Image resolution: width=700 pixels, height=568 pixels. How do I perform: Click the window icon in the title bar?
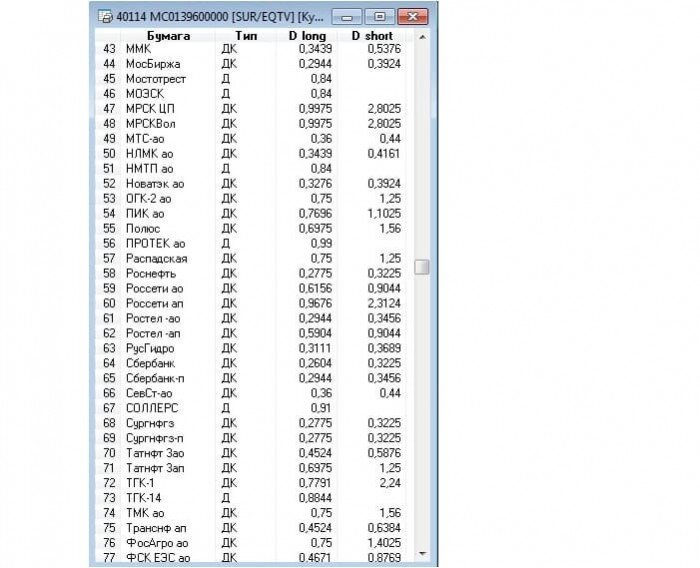[105, 17]
